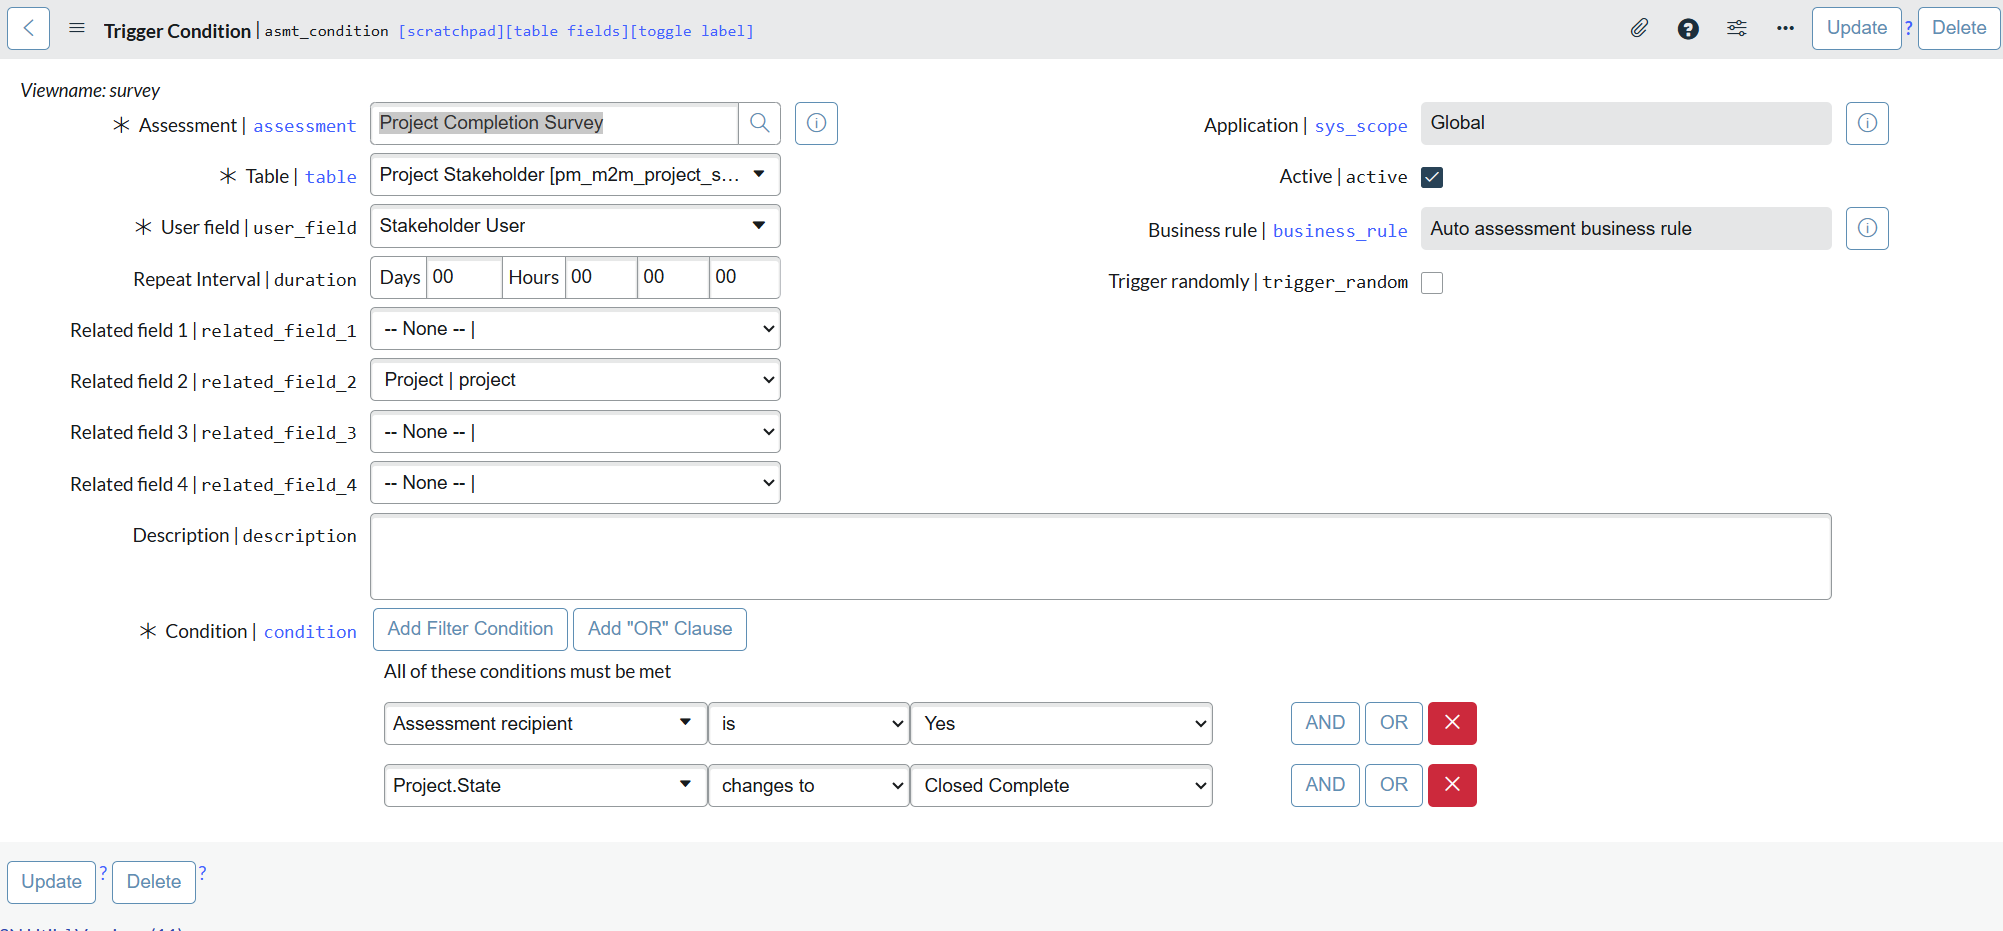Open the Assessment recipient field selector
This screenshot has width=2003, height=931.
545,724
